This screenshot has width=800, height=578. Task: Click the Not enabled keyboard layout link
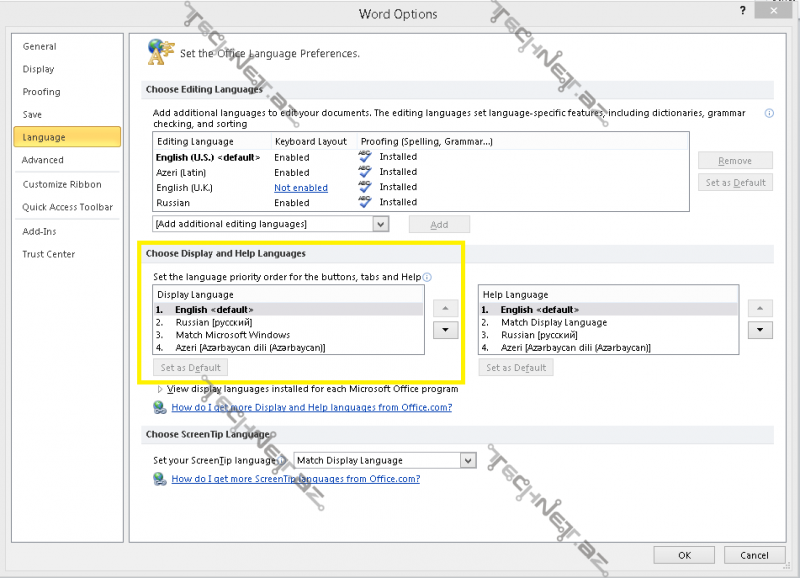pyautogui.click(x=301, y=187)
